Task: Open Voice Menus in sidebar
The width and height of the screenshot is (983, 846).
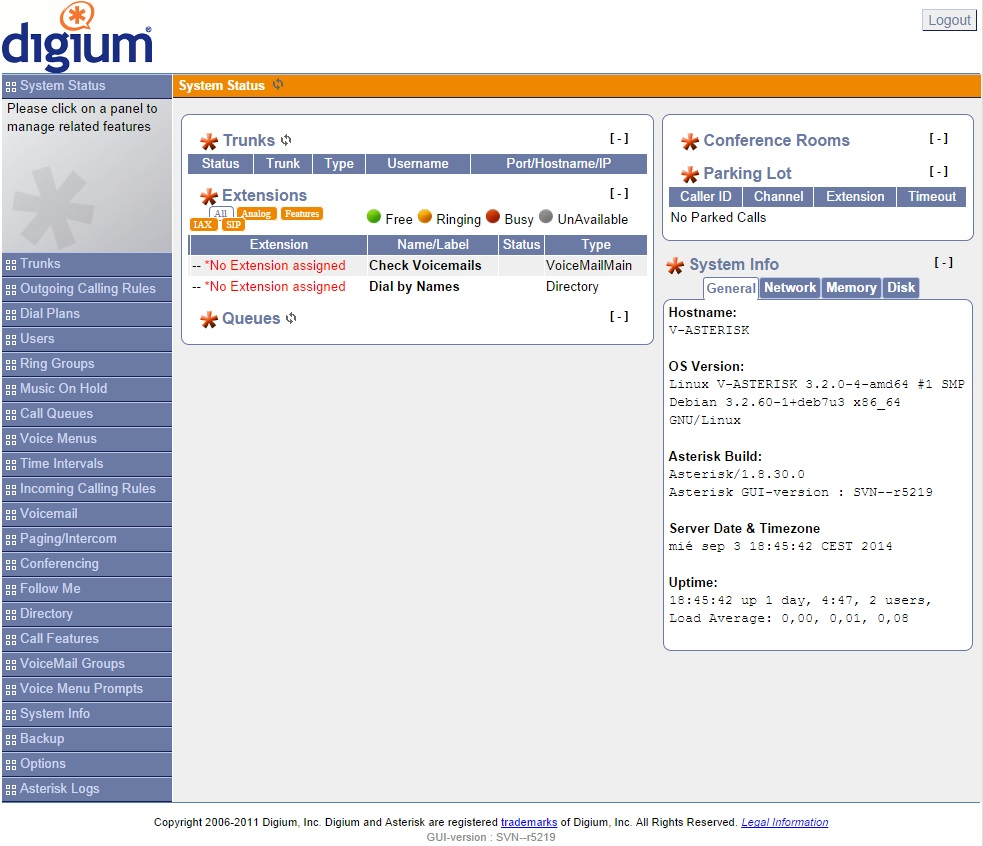Action: pos(87,439)
